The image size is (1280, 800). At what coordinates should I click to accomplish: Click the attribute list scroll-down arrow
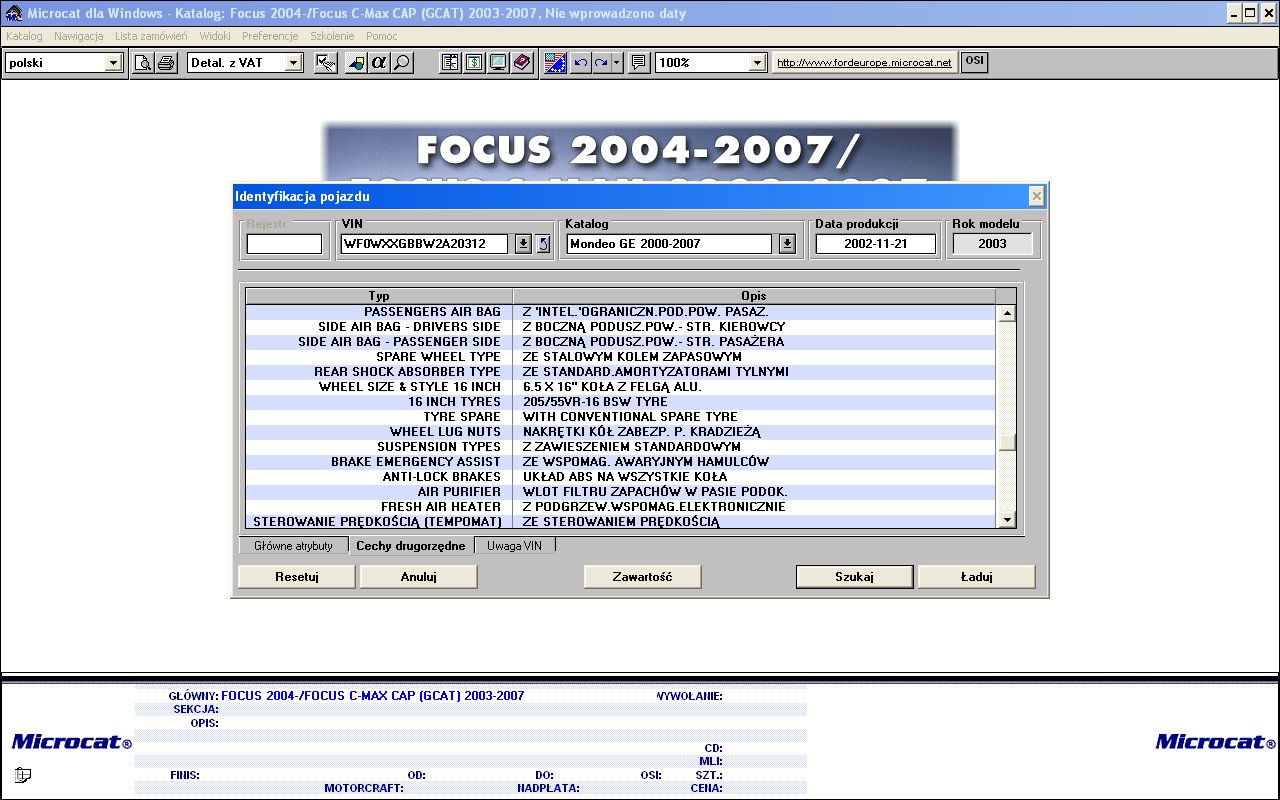[1008, 519]
